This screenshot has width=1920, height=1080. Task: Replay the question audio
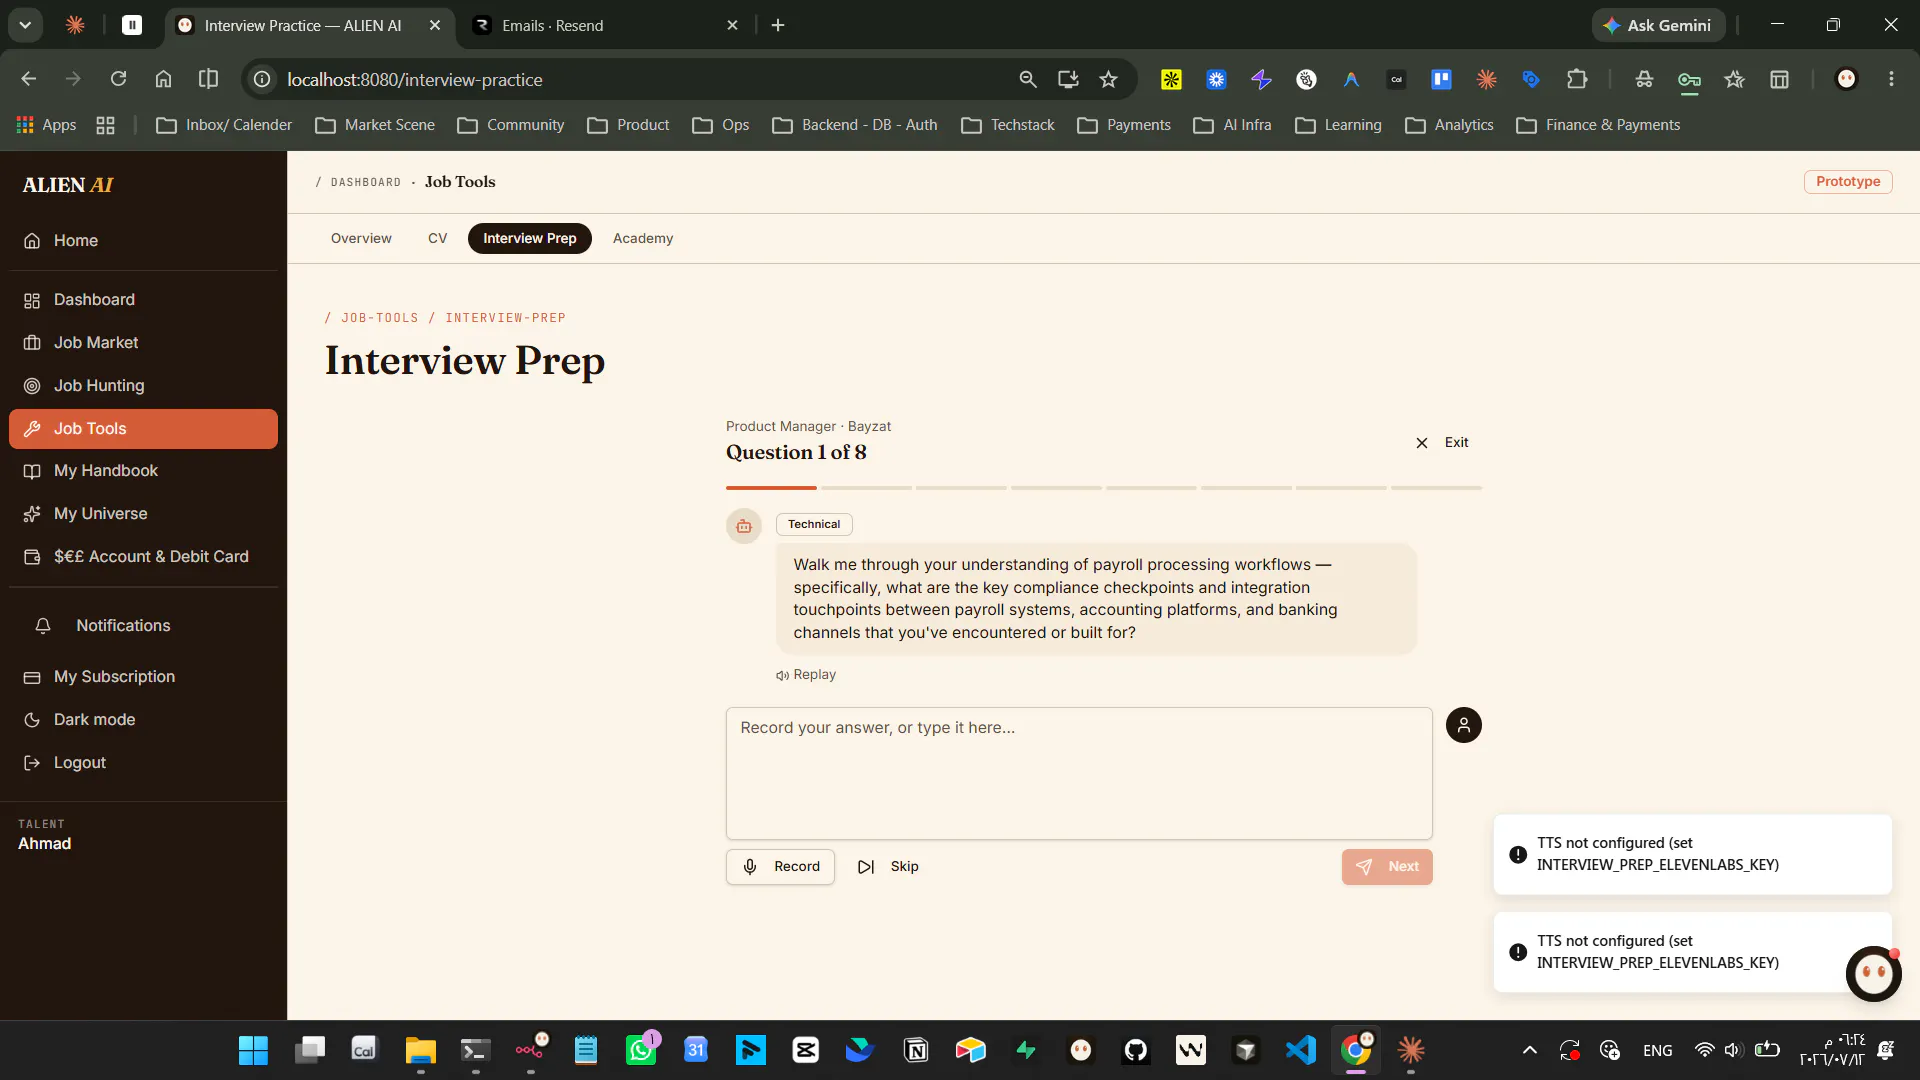(806, 675)
